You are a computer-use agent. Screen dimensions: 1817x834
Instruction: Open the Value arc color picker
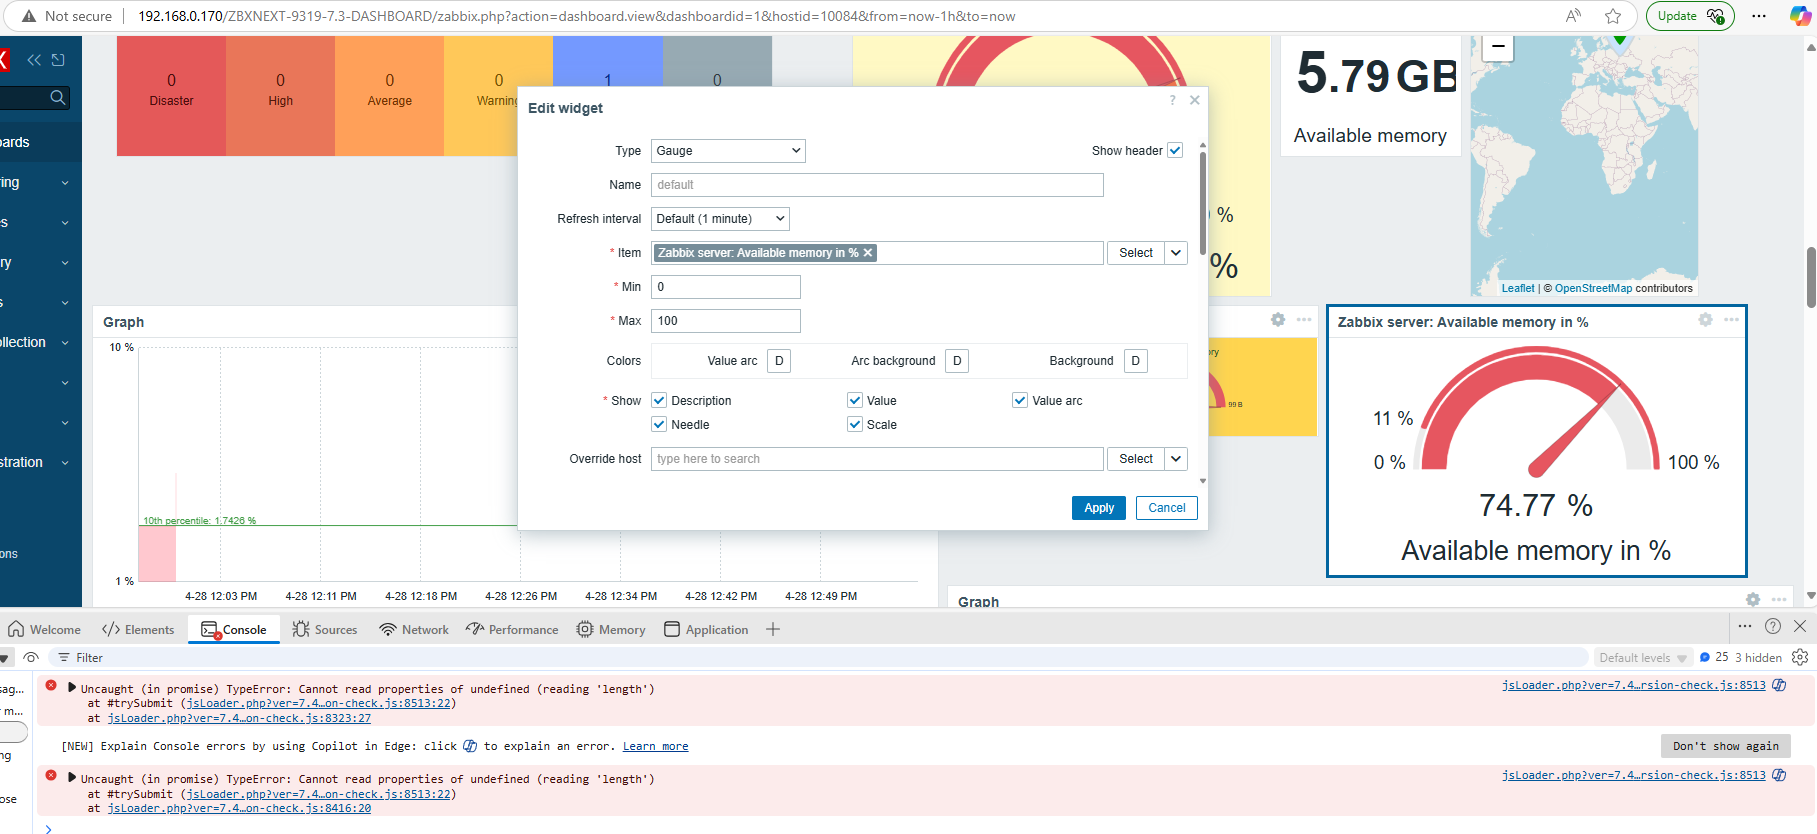(x=779, y=361)
